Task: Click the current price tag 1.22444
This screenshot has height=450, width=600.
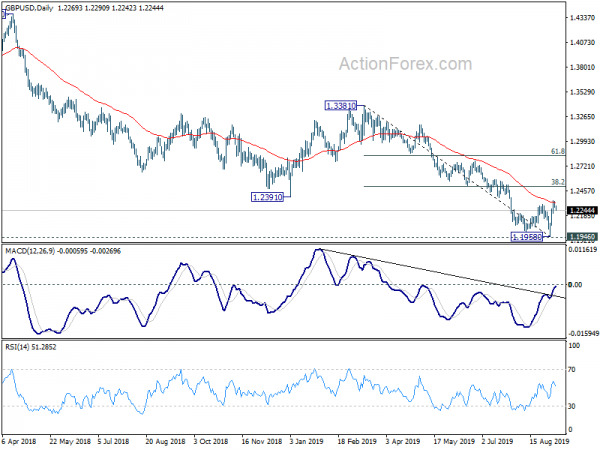Action: 581,210
